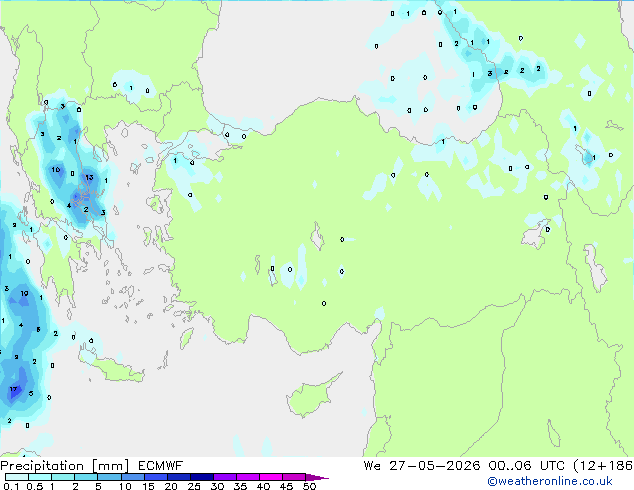Image resolution: width=634 pixels, height=490 pixels.
Task: Select the 40–45 mm magenta legend segment
Action: point(271,477)
